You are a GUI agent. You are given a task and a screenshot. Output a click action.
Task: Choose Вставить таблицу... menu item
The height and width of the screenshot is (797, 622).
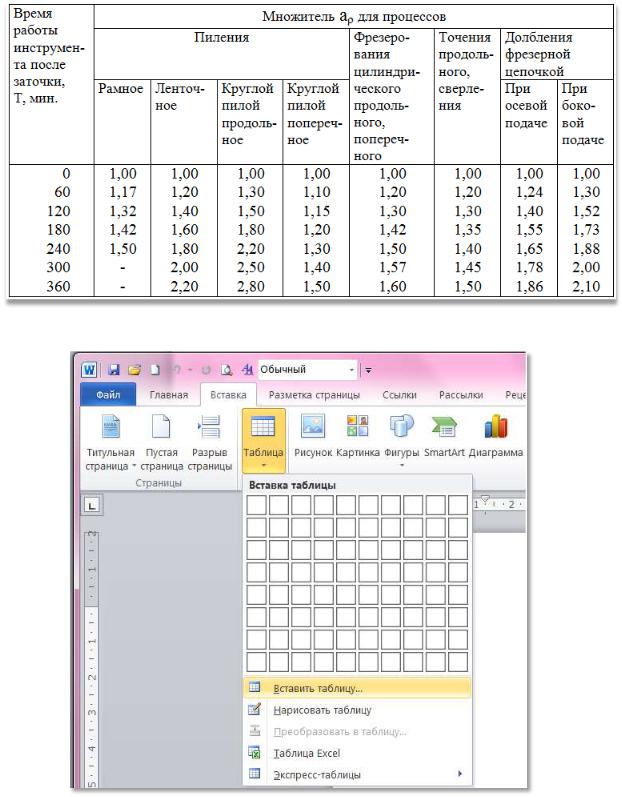(357, 688)
